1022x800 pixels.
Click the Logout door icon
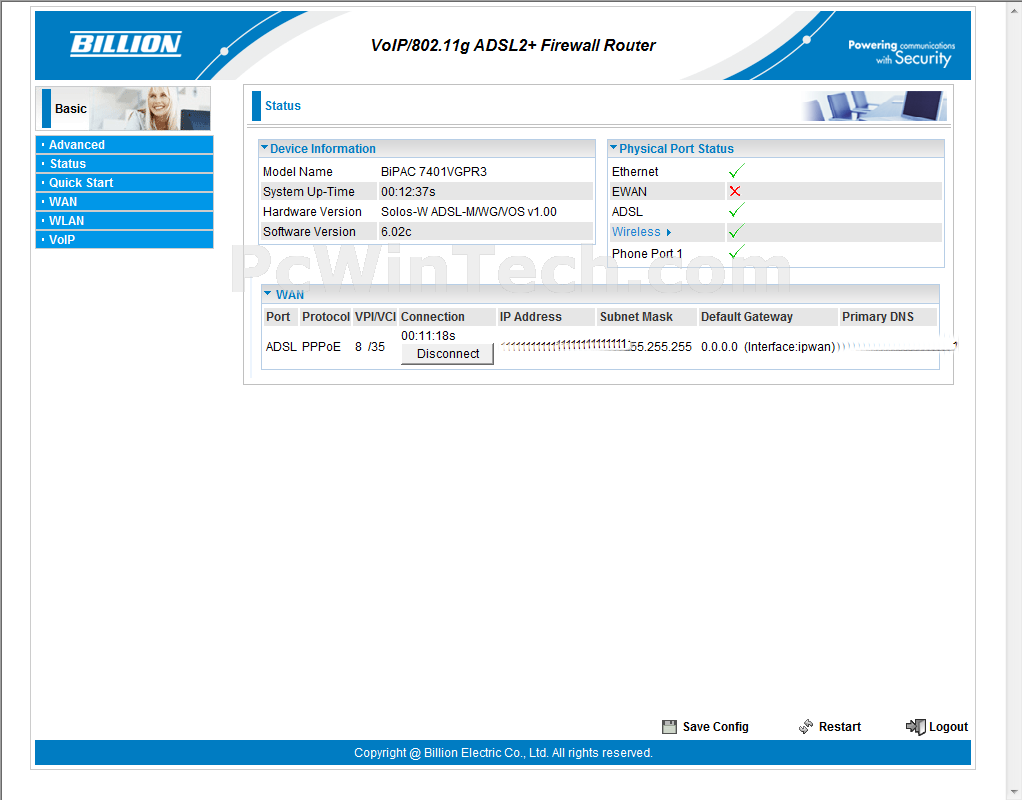[x=916, y=727]
